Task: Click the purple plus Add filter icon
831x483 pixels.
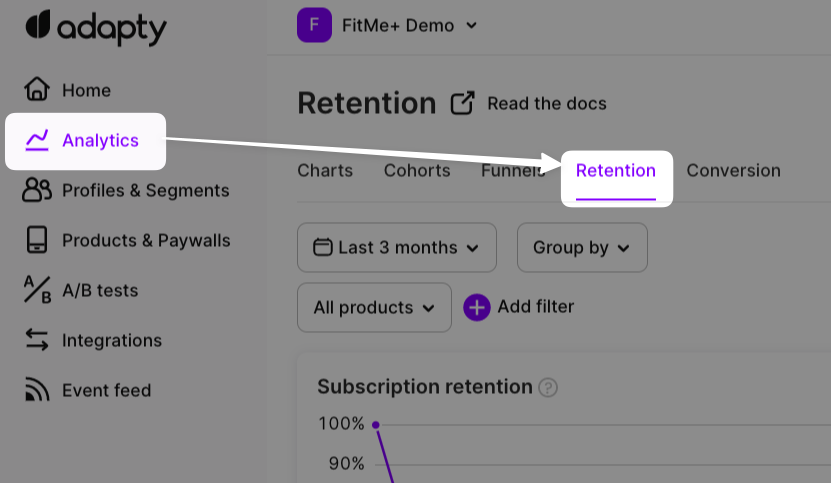Action: [x=476, y=307]
